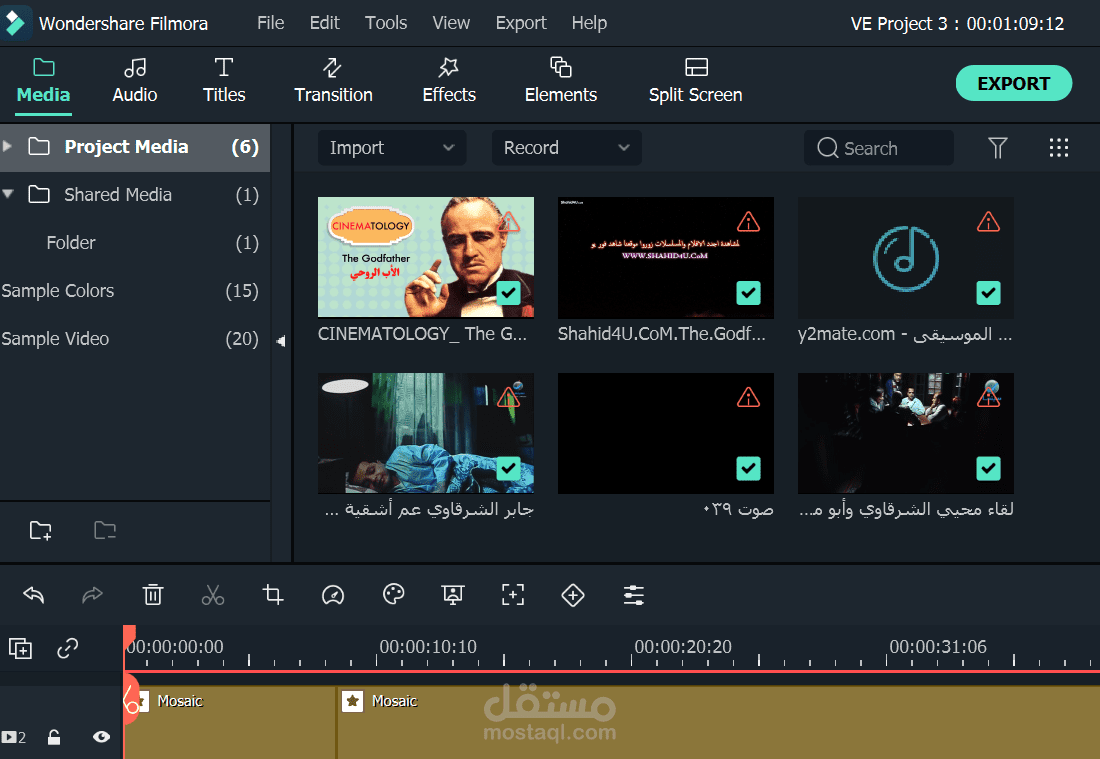Click the Filmora app logo icon

point(15,22)
